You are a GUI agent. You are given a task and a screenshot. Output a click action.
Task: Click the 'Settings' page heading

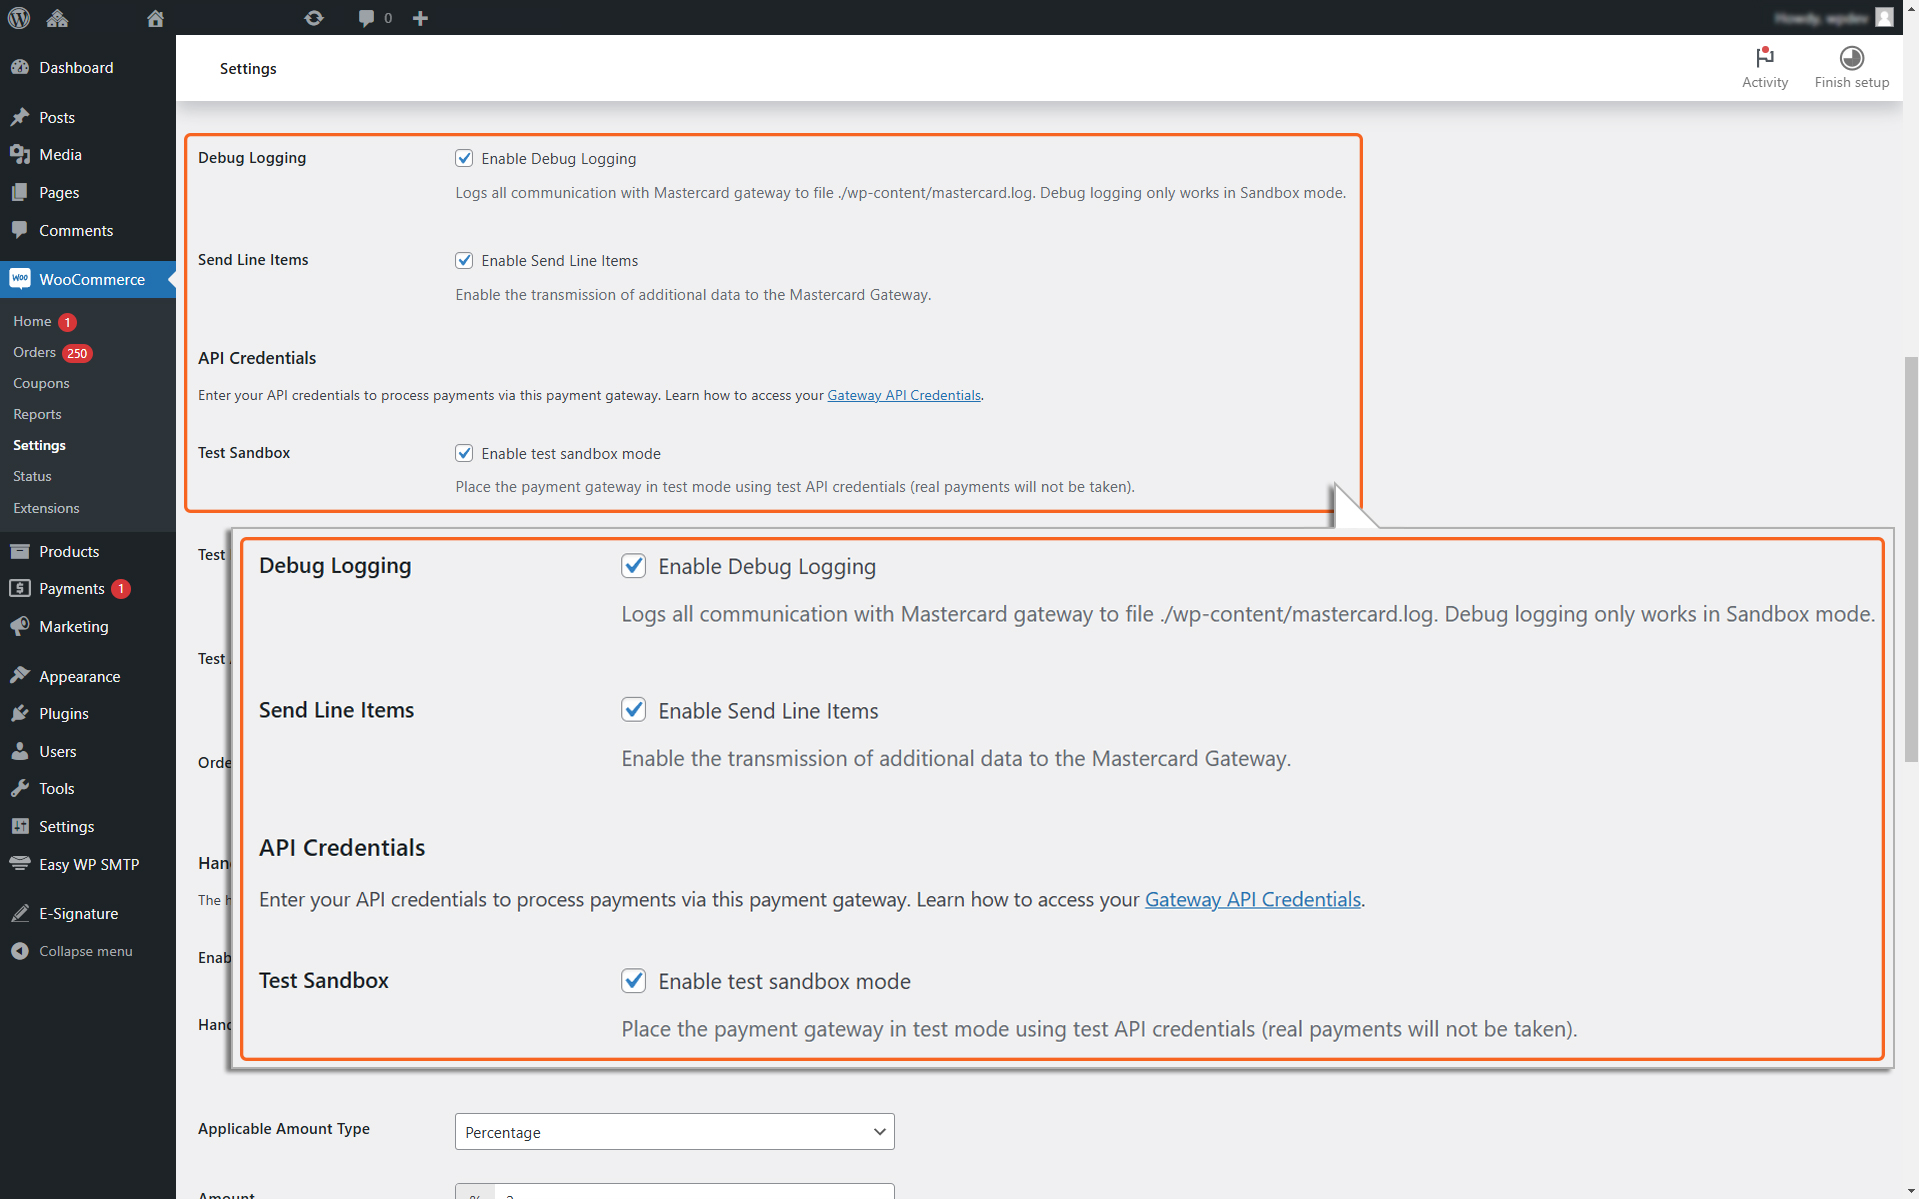248,68
